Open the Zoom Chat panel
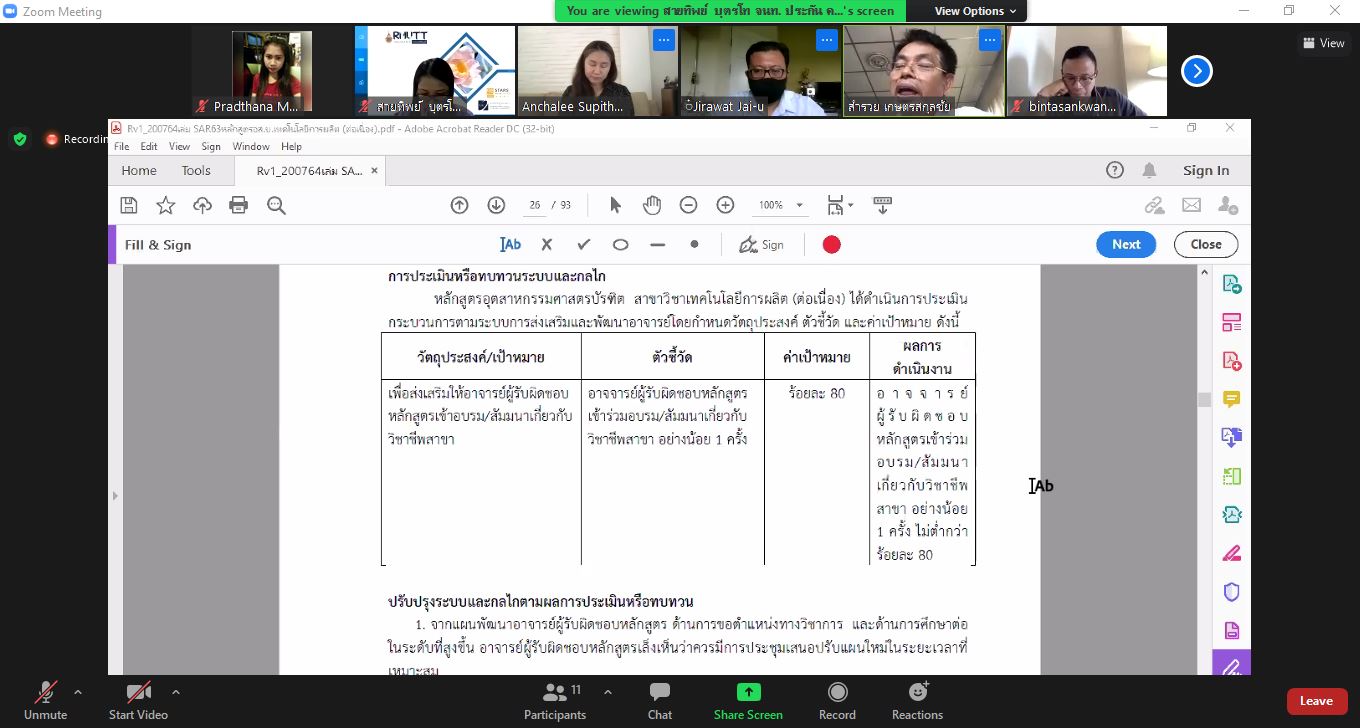The image size is (1360, 728). click(x=660, y=700)
